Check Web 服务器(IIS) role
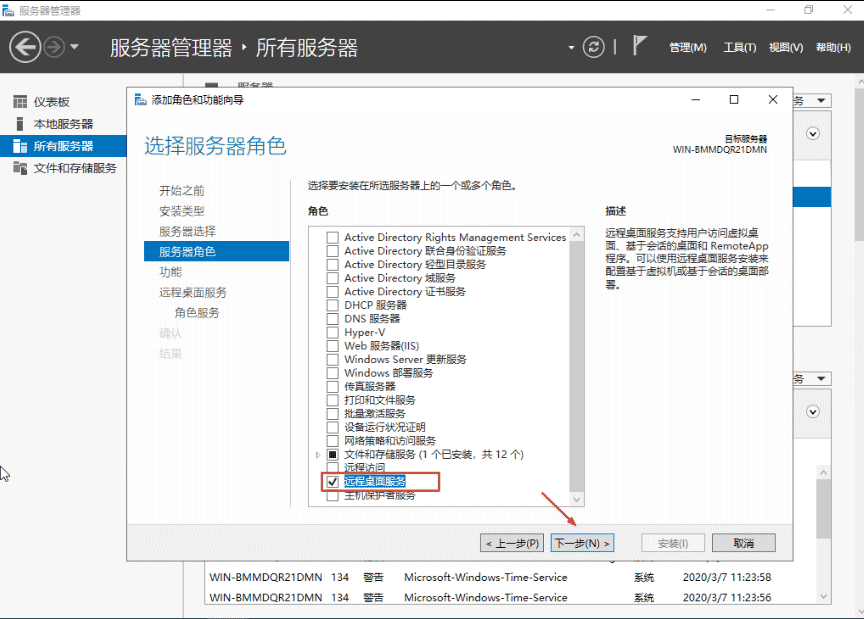864x619 pixels. click(332, 346)
